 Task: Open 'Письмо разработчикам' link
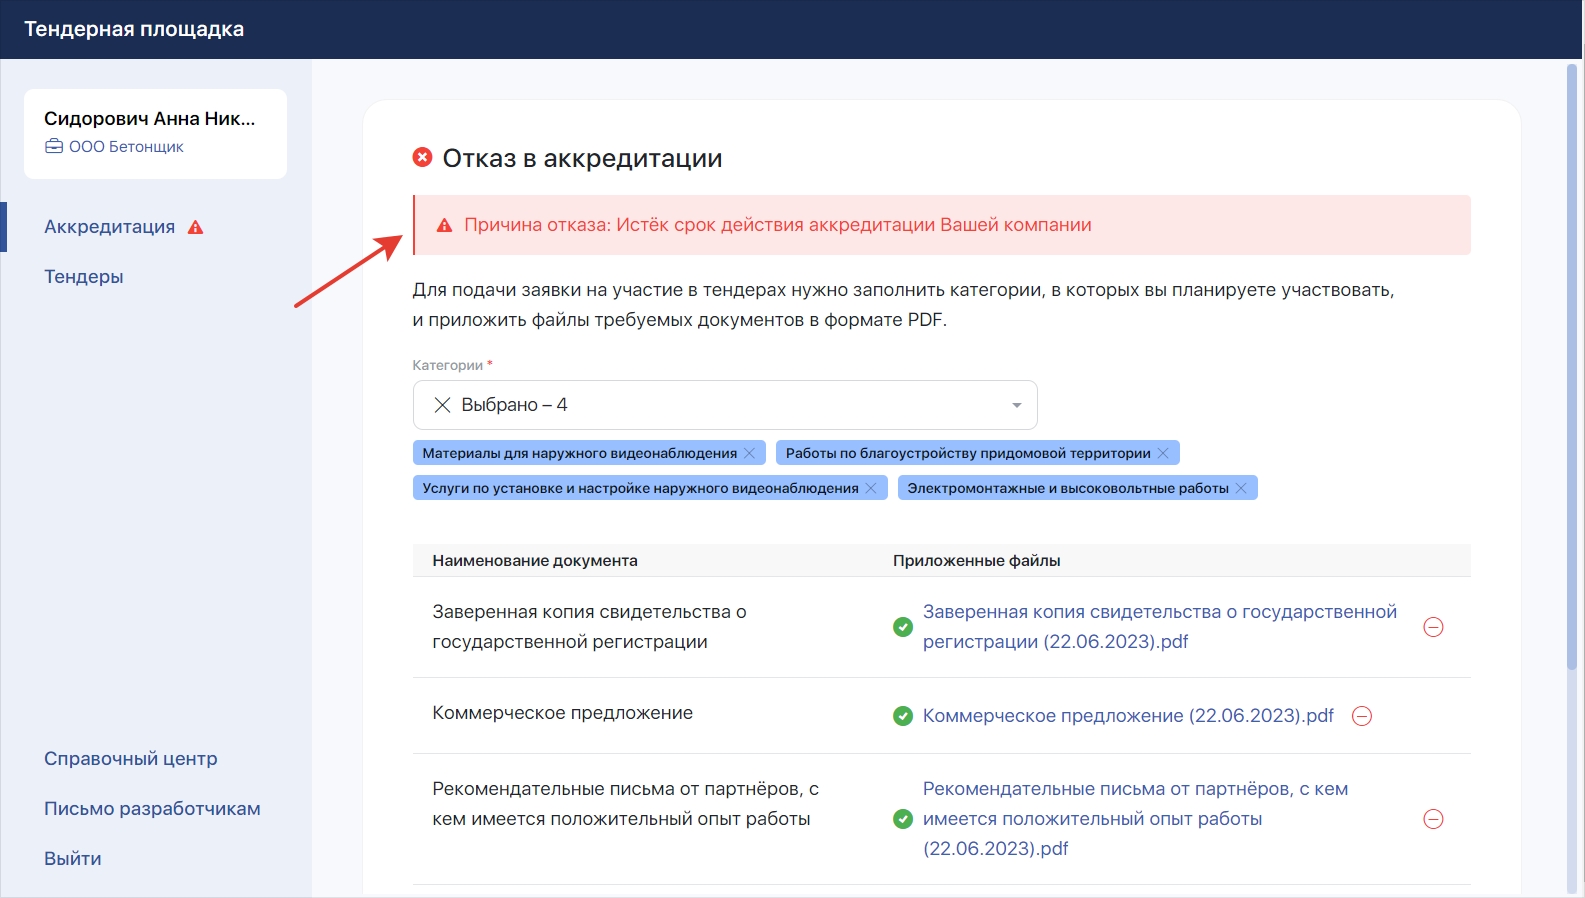click(152, 809)
